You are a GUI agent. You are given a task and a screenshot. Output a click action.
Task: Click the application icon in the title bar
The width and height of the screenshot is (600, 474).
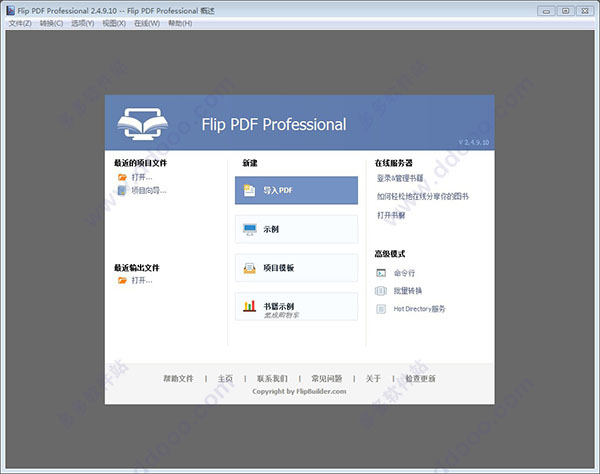click(10, 10)
